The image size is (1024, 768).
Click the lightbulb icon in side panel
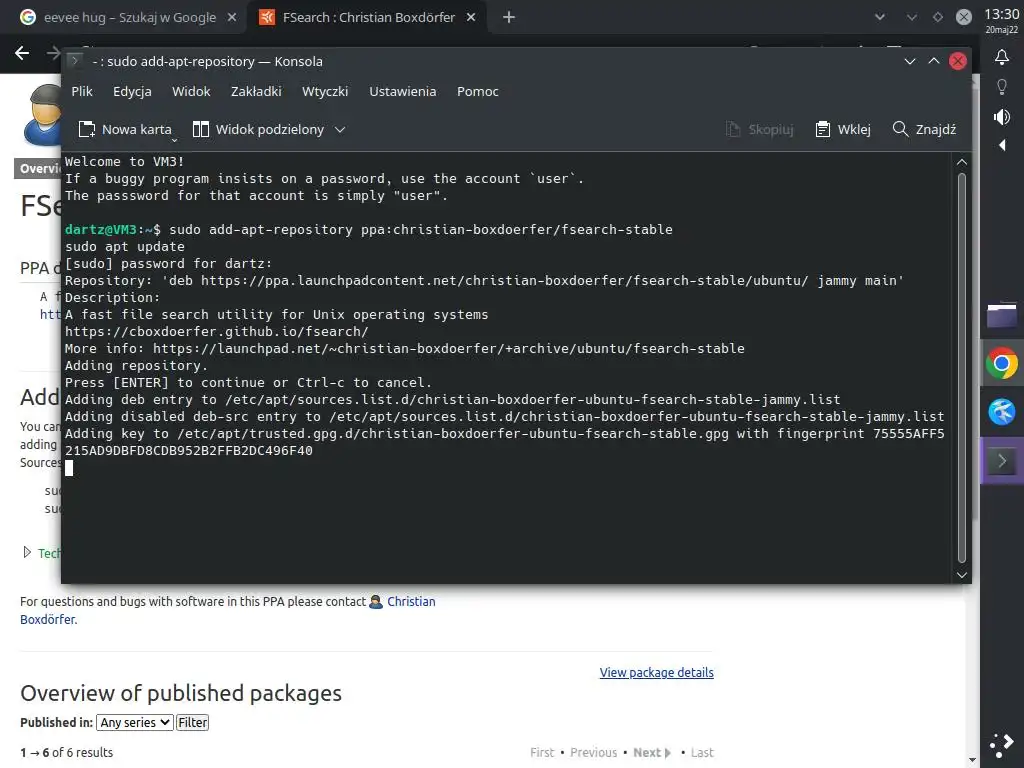click(1002, 86)
